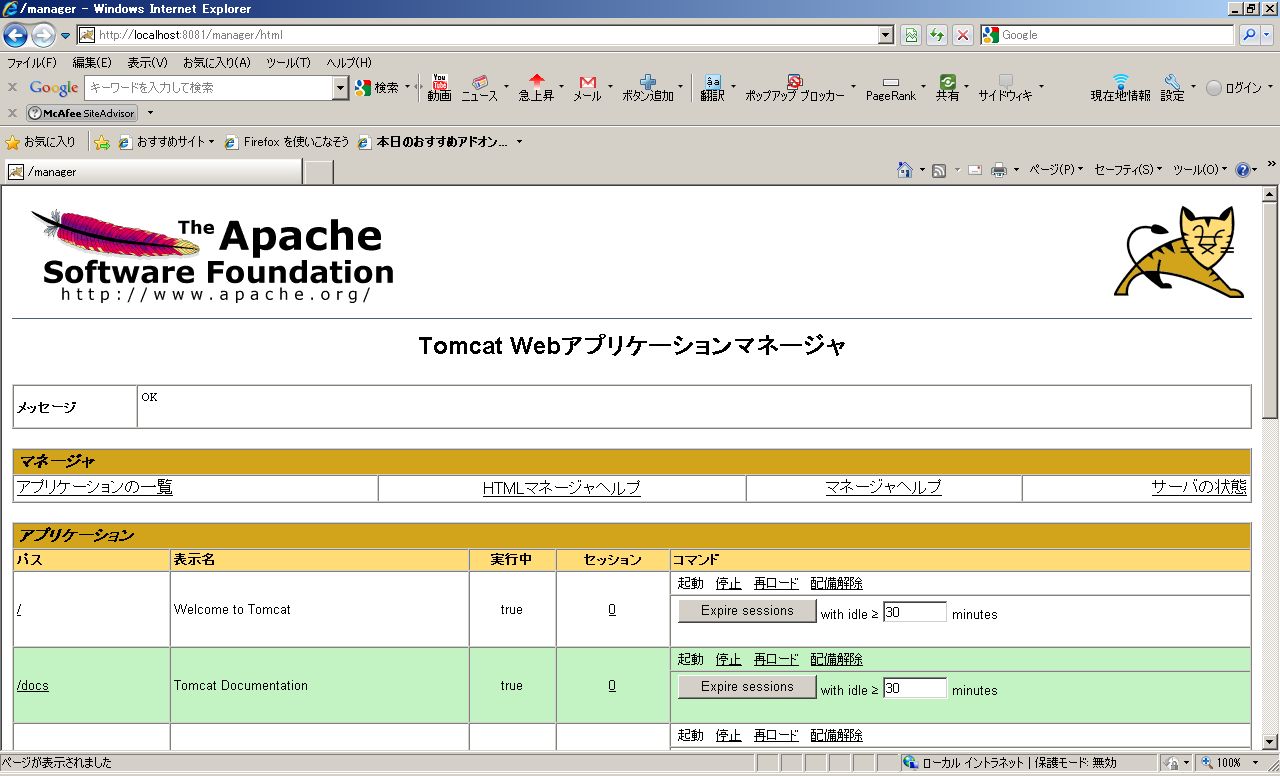Open the セーフティ(S) command bar dropdown
The image size is (1280, 776).
tap(1128, 170)
